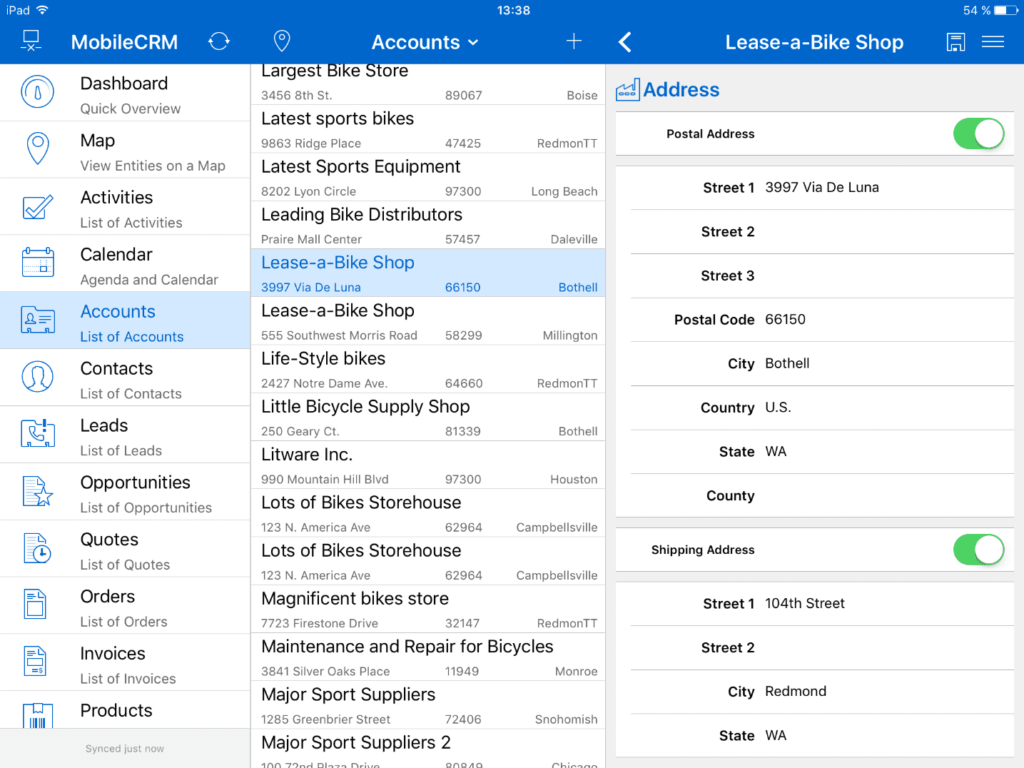Tap the back chevron beside Lease-a-Bike Shop
The image size is (1024, 768).
tap(624, 42)
